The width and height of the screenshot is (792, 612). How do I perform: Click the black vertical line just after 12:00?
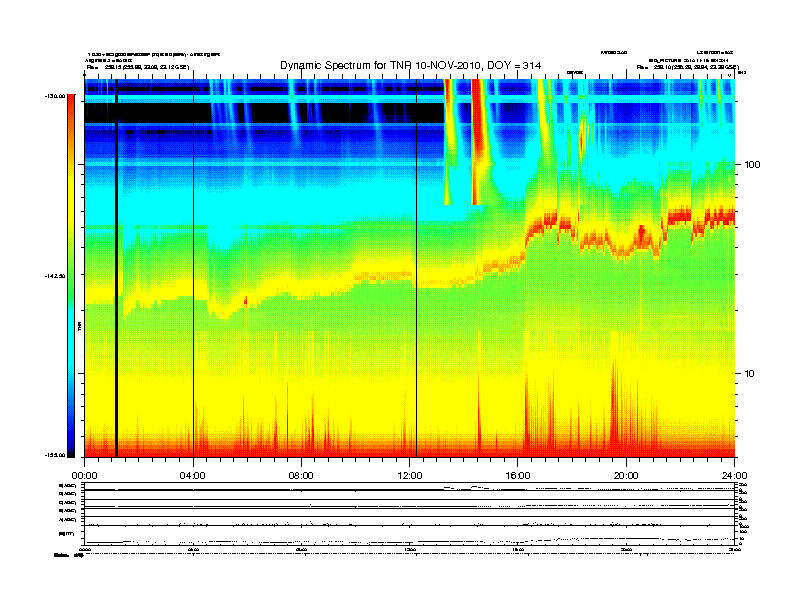[416, 268]
